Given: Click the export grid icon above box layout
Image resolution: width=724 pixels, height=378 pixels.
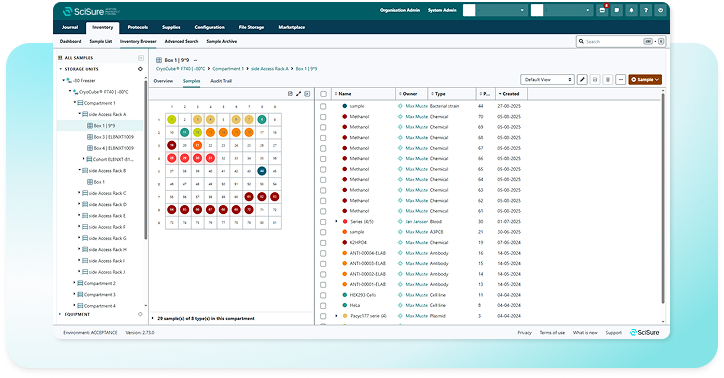Looking at the screenshot, I should (290, 94).
